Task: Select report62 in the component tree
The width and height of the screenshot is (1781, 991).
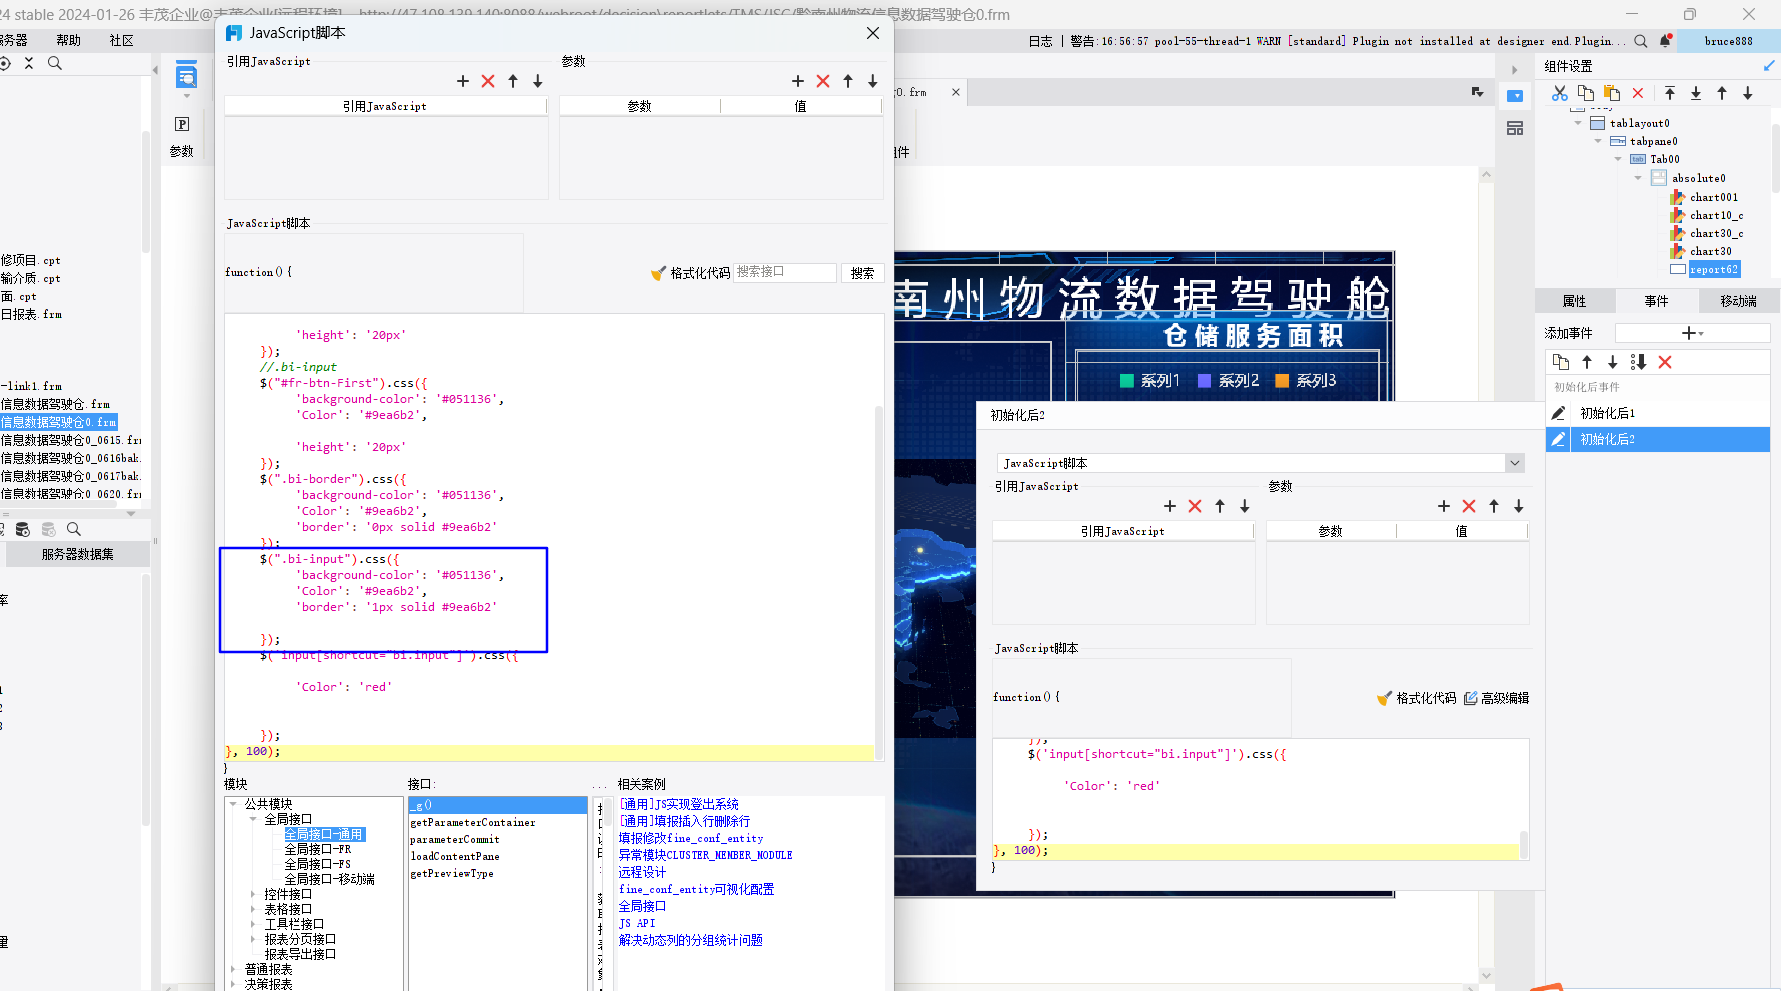Action: pos(1714,269)
